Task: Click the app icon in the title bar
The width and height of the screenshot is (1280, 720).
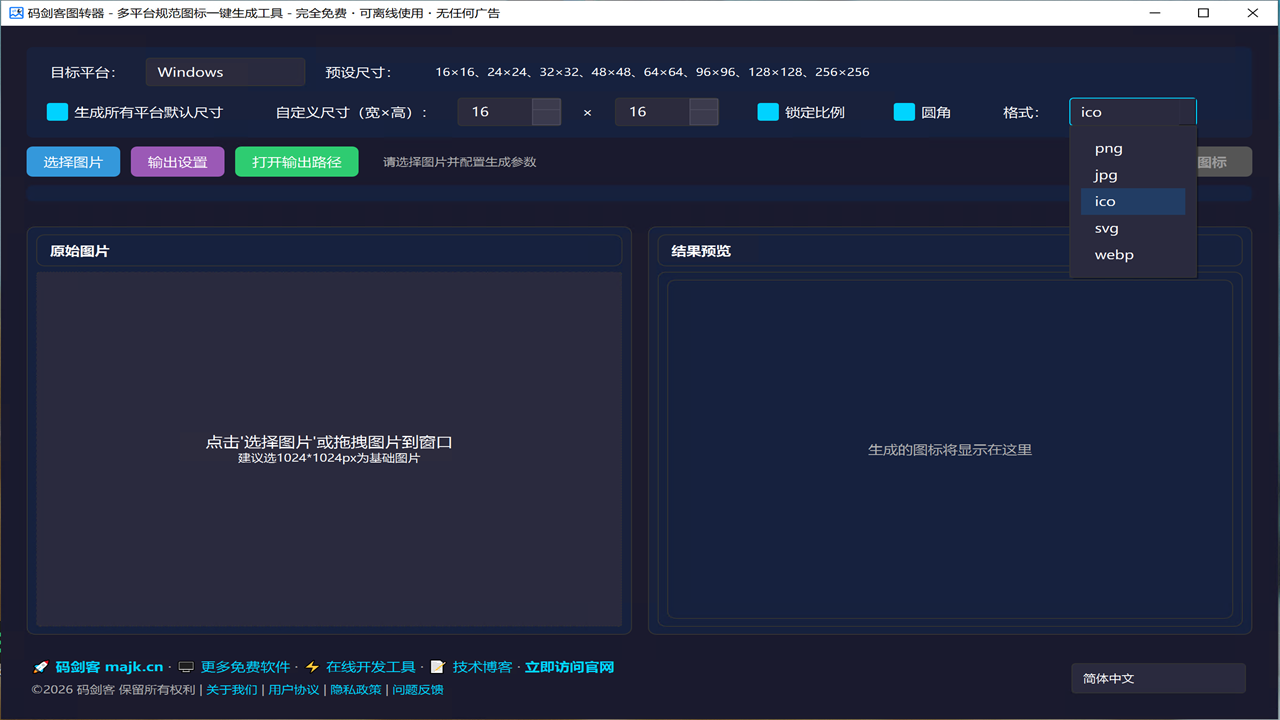Action: (16, 13)
